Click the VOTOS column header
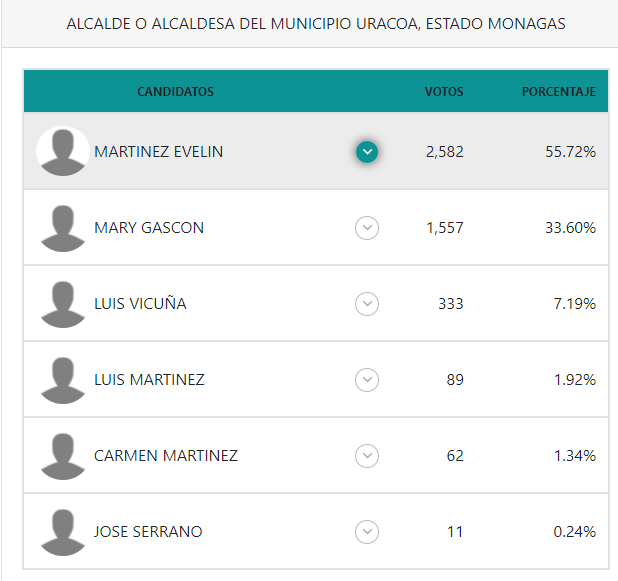The height and width of the screenshot is (581, 618). coord(444,91)
